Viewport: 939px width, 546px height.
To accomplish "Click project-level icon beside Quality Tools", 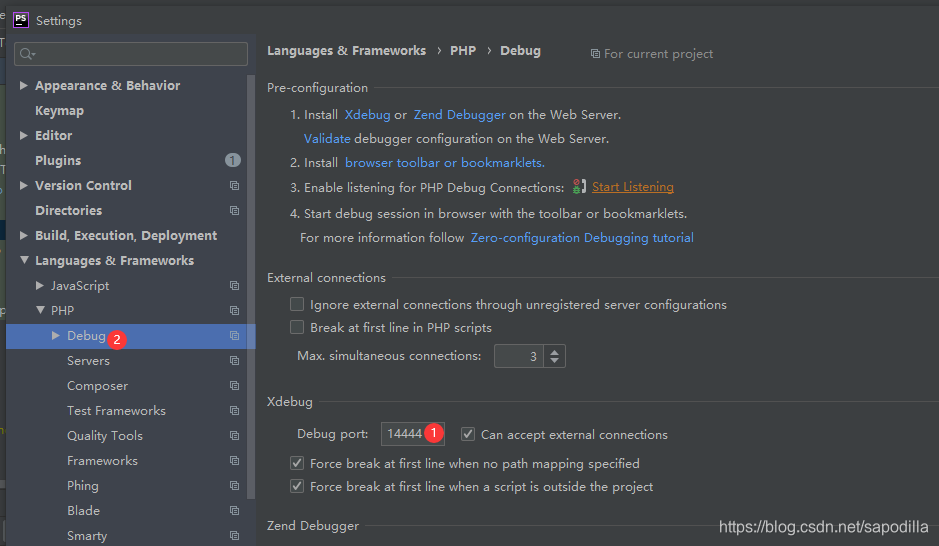I will tap(234, 436).
